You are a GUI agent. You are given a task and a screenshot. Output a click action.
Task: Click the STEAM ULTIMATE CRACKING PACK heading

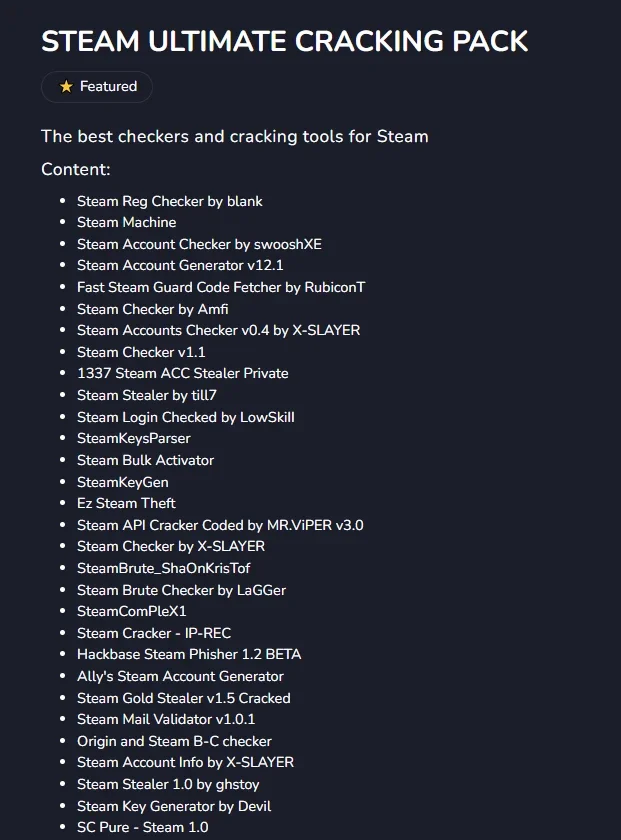pos(285,41)
